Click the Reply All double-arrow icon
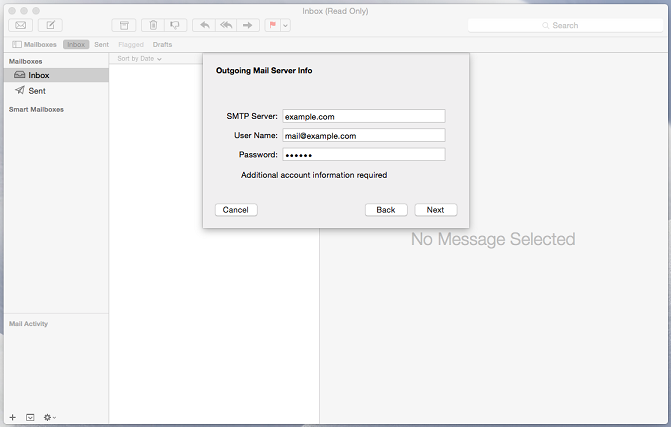The width and height of the screenshot is (671, 427). (226, 25)
